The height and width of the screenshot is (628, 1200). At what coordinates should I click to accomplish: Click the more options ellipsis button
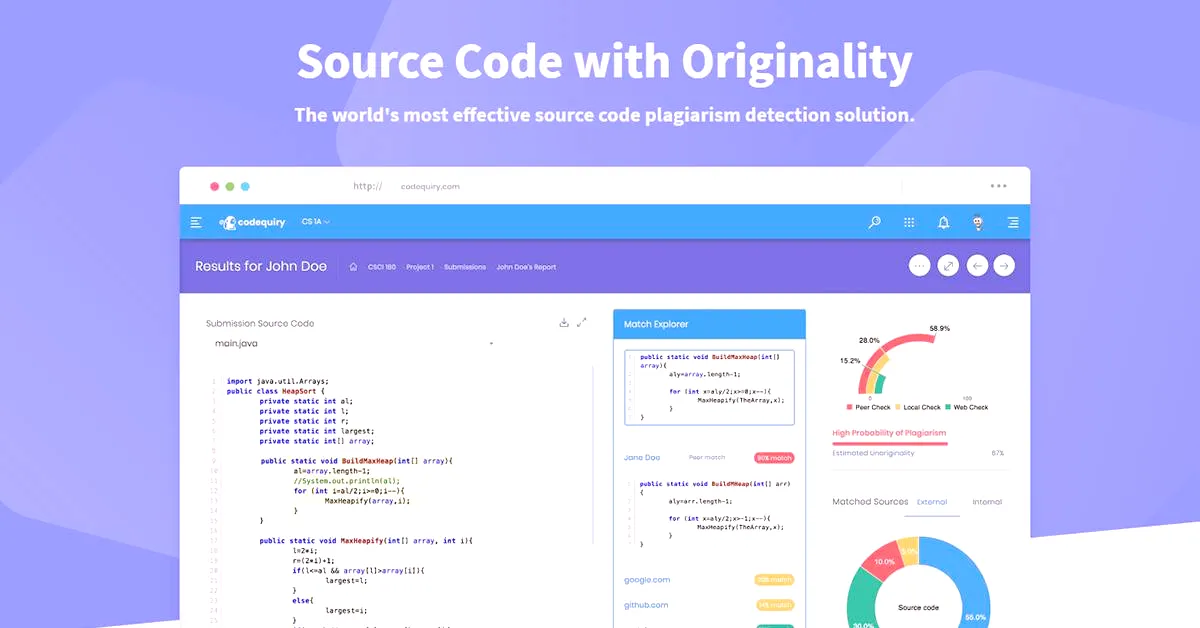(x=920, y=266)
